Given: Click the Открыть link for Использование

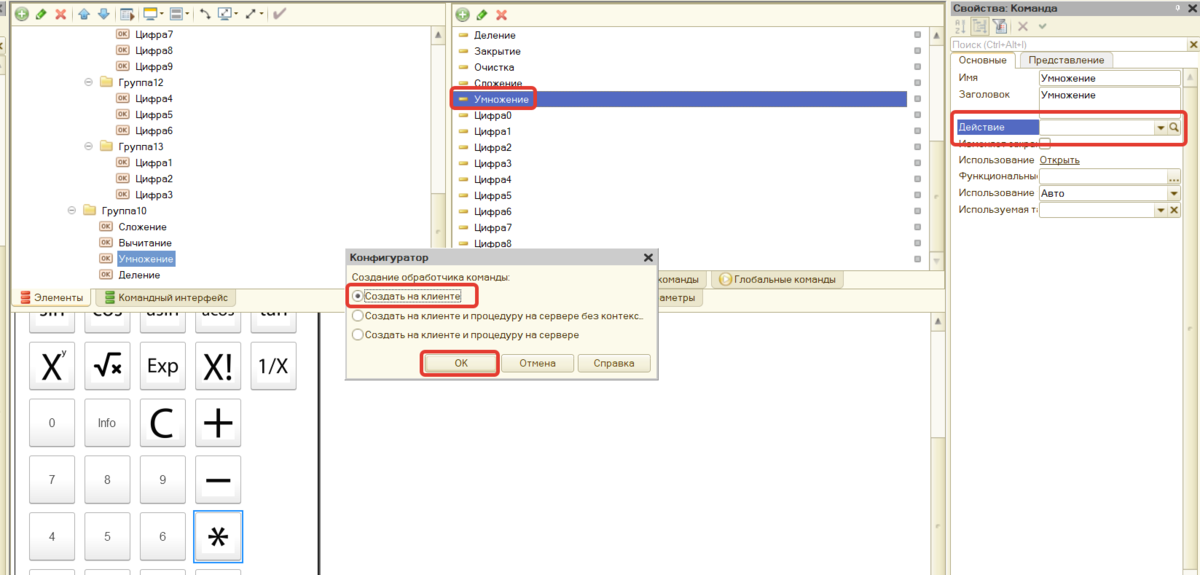Looking at the screenshot, I should (1059, 160).
